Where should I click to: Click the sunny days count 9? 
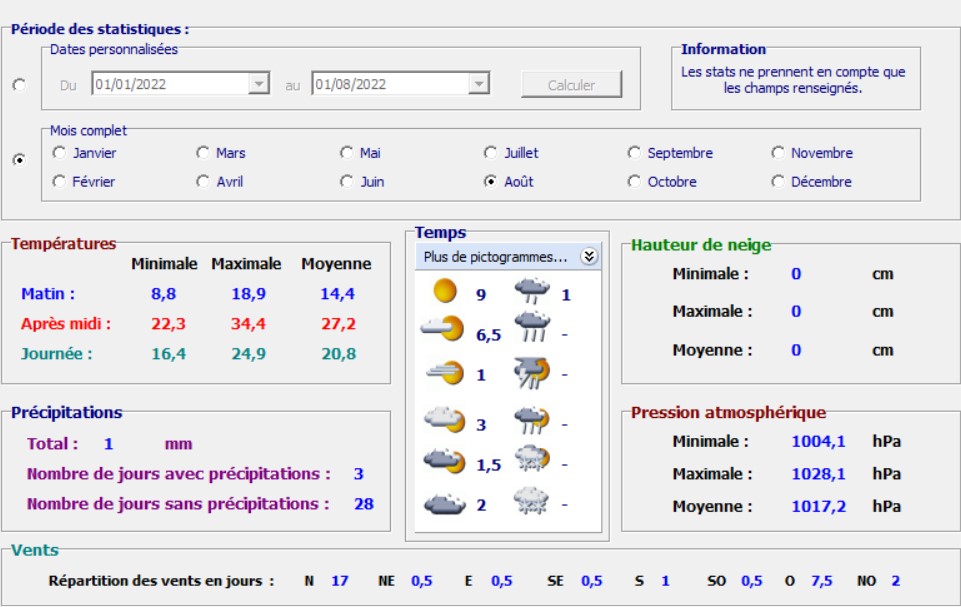pos(481,295)
